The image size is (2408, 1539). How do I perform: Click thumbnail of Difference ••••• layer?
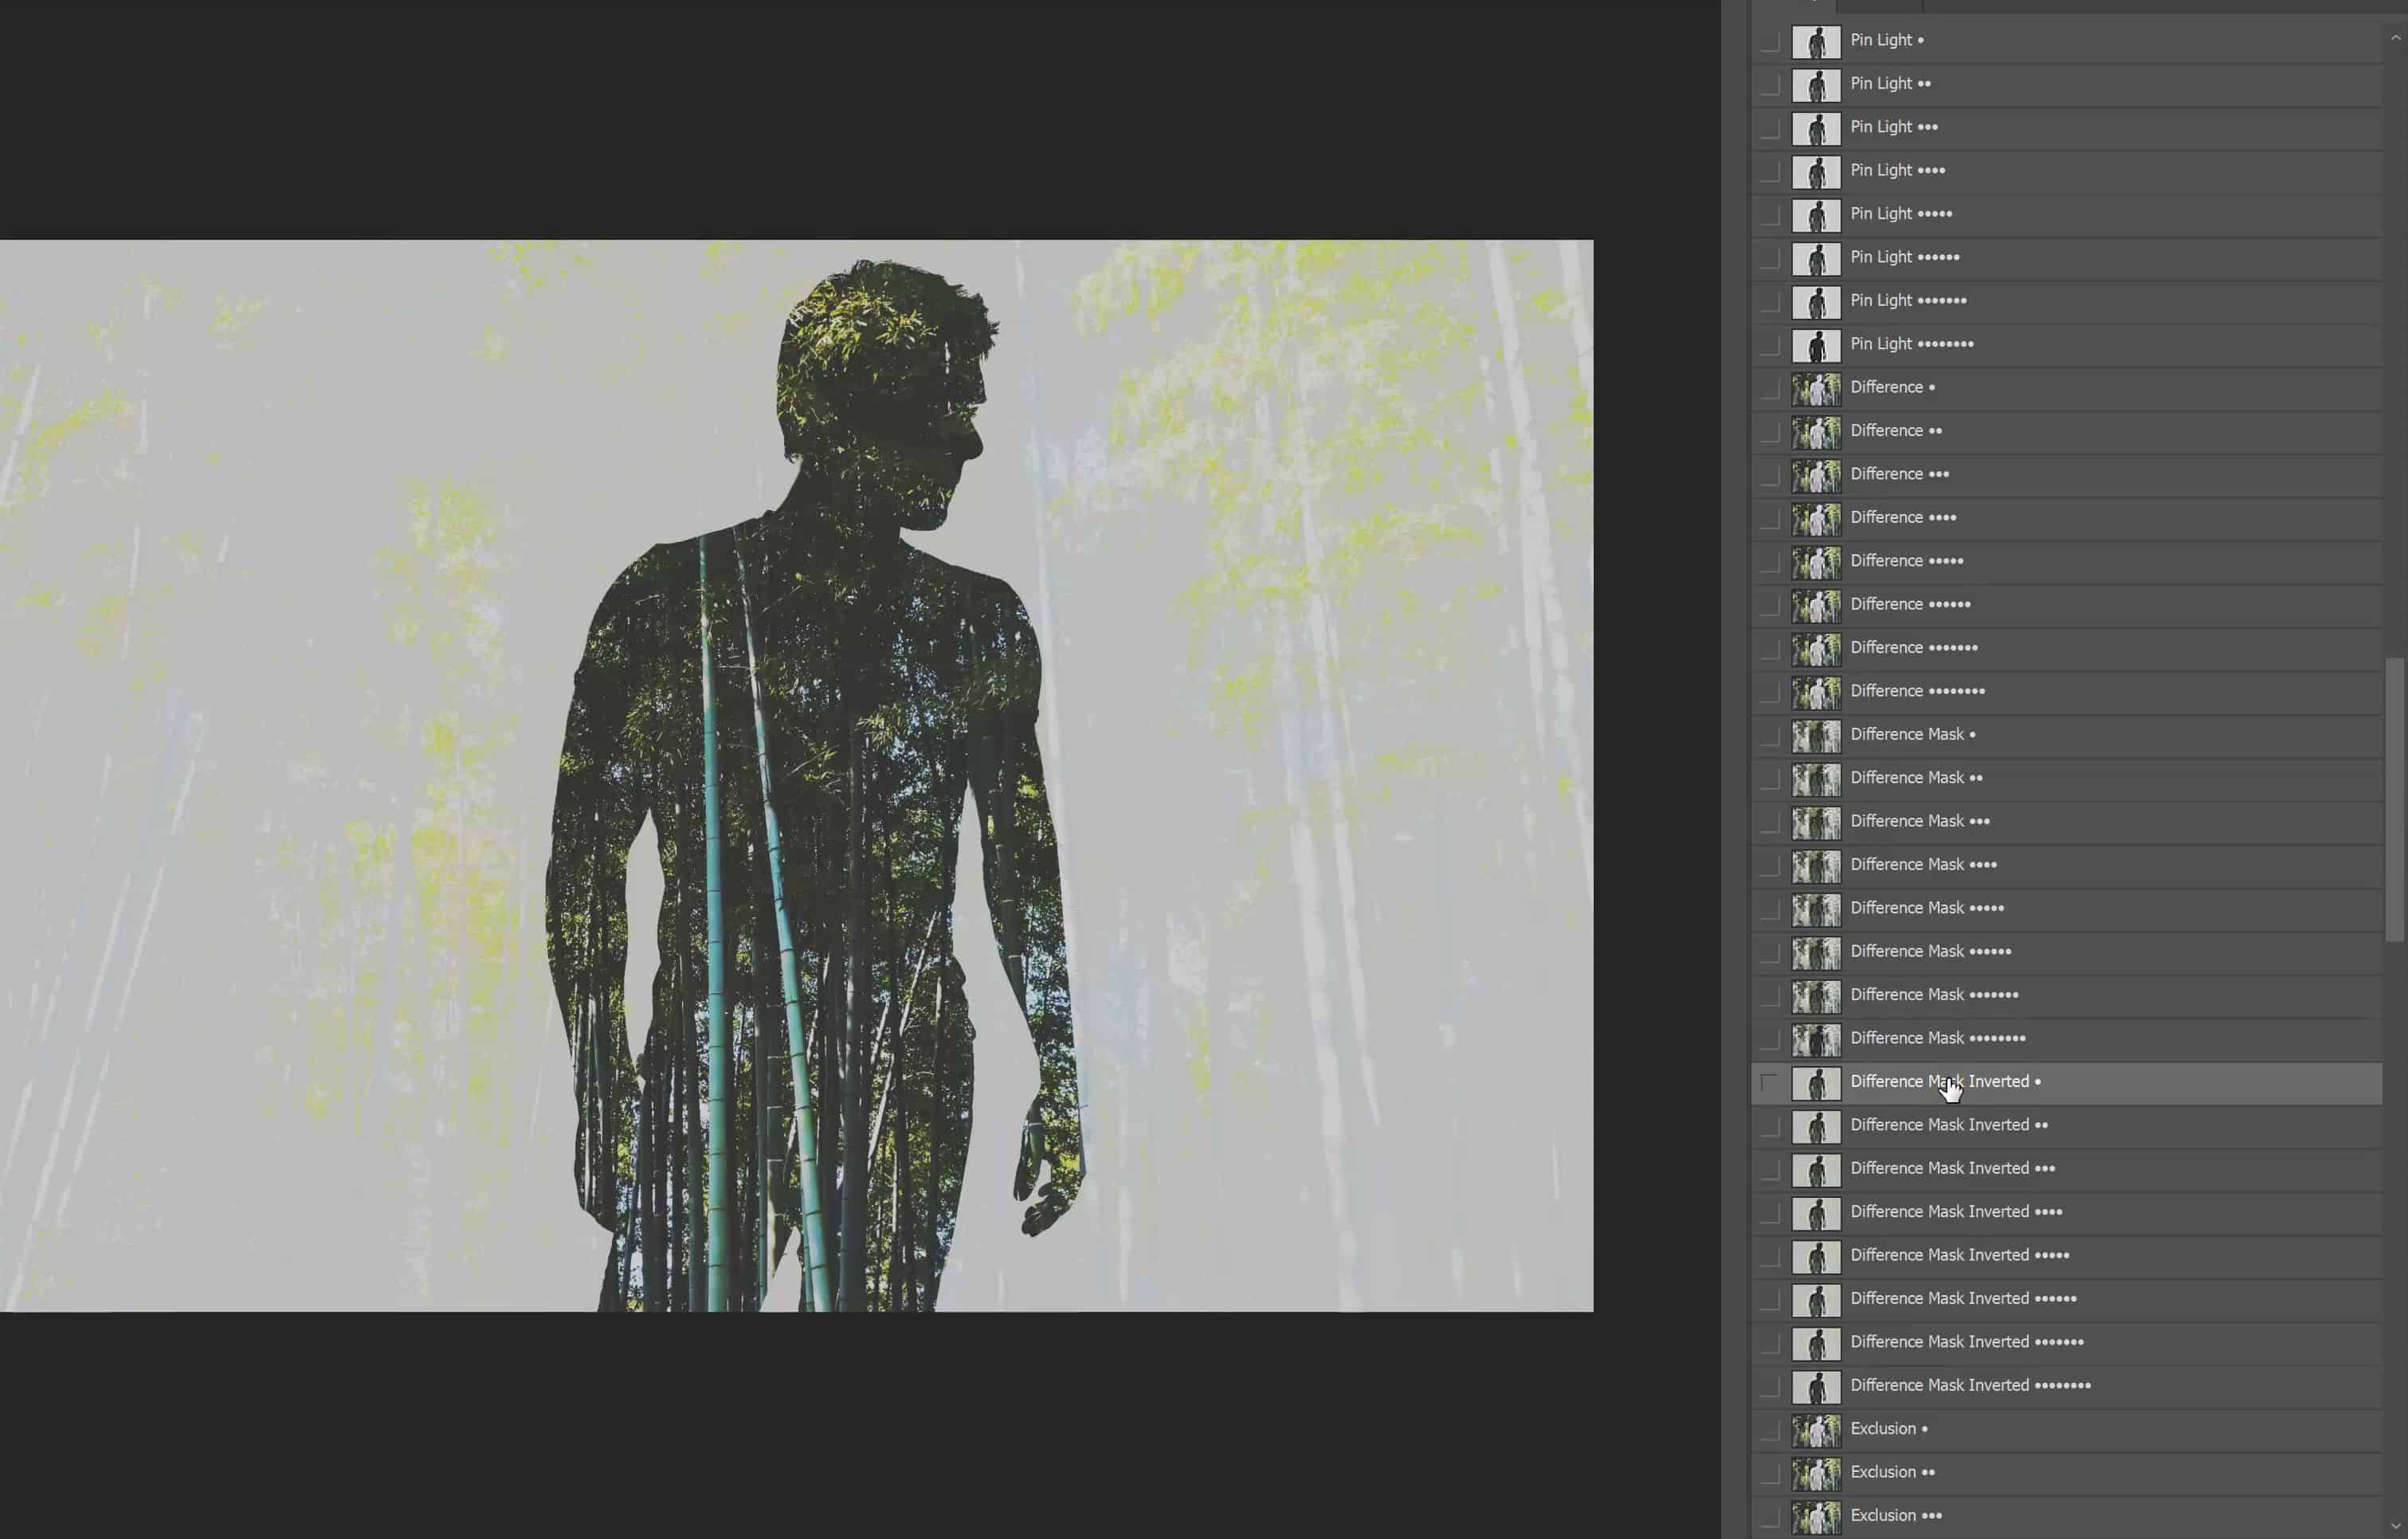1816,562
